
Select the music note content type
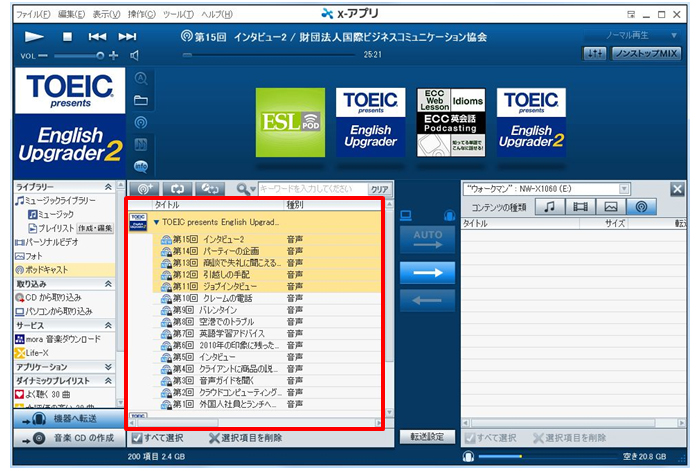pos(549,207)
